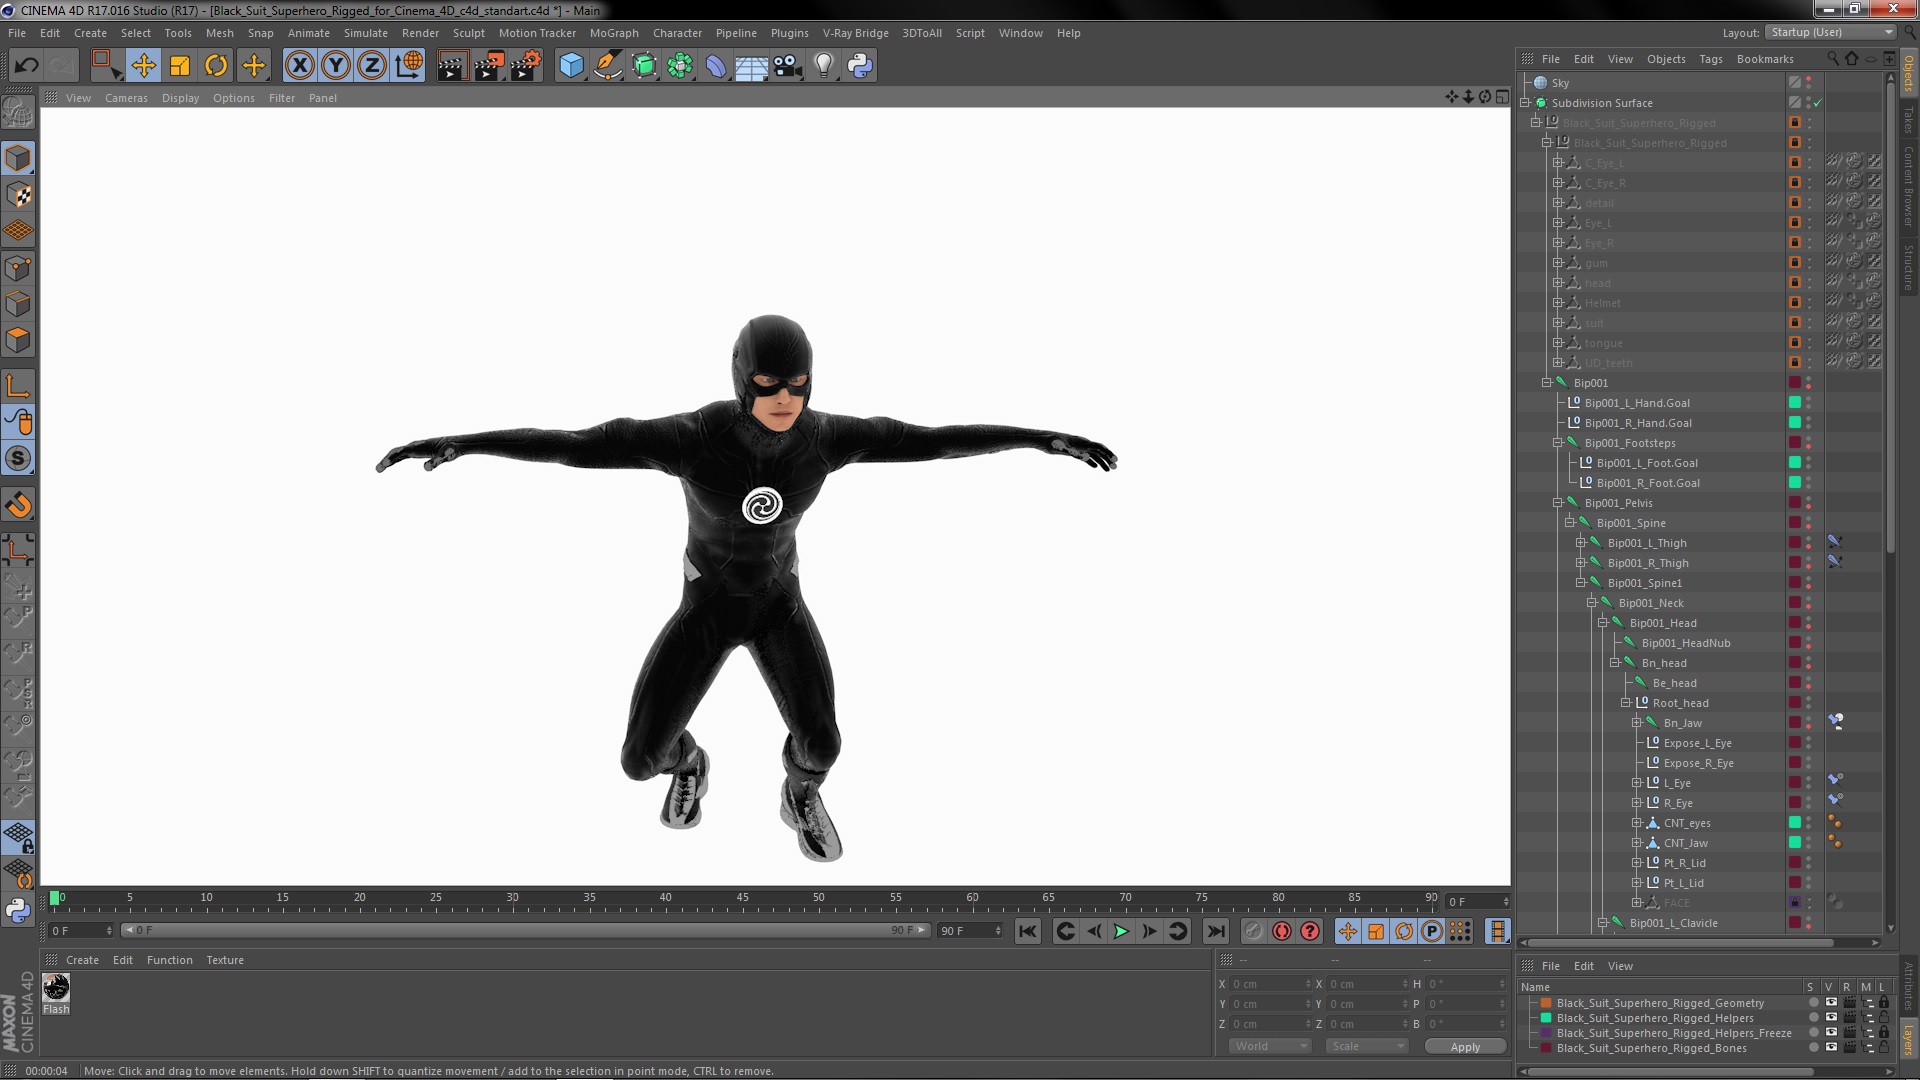Viewport: 1920px width, 1080px height.
Task: Select the Move tool in top toolbar
Action: [143, 66]
